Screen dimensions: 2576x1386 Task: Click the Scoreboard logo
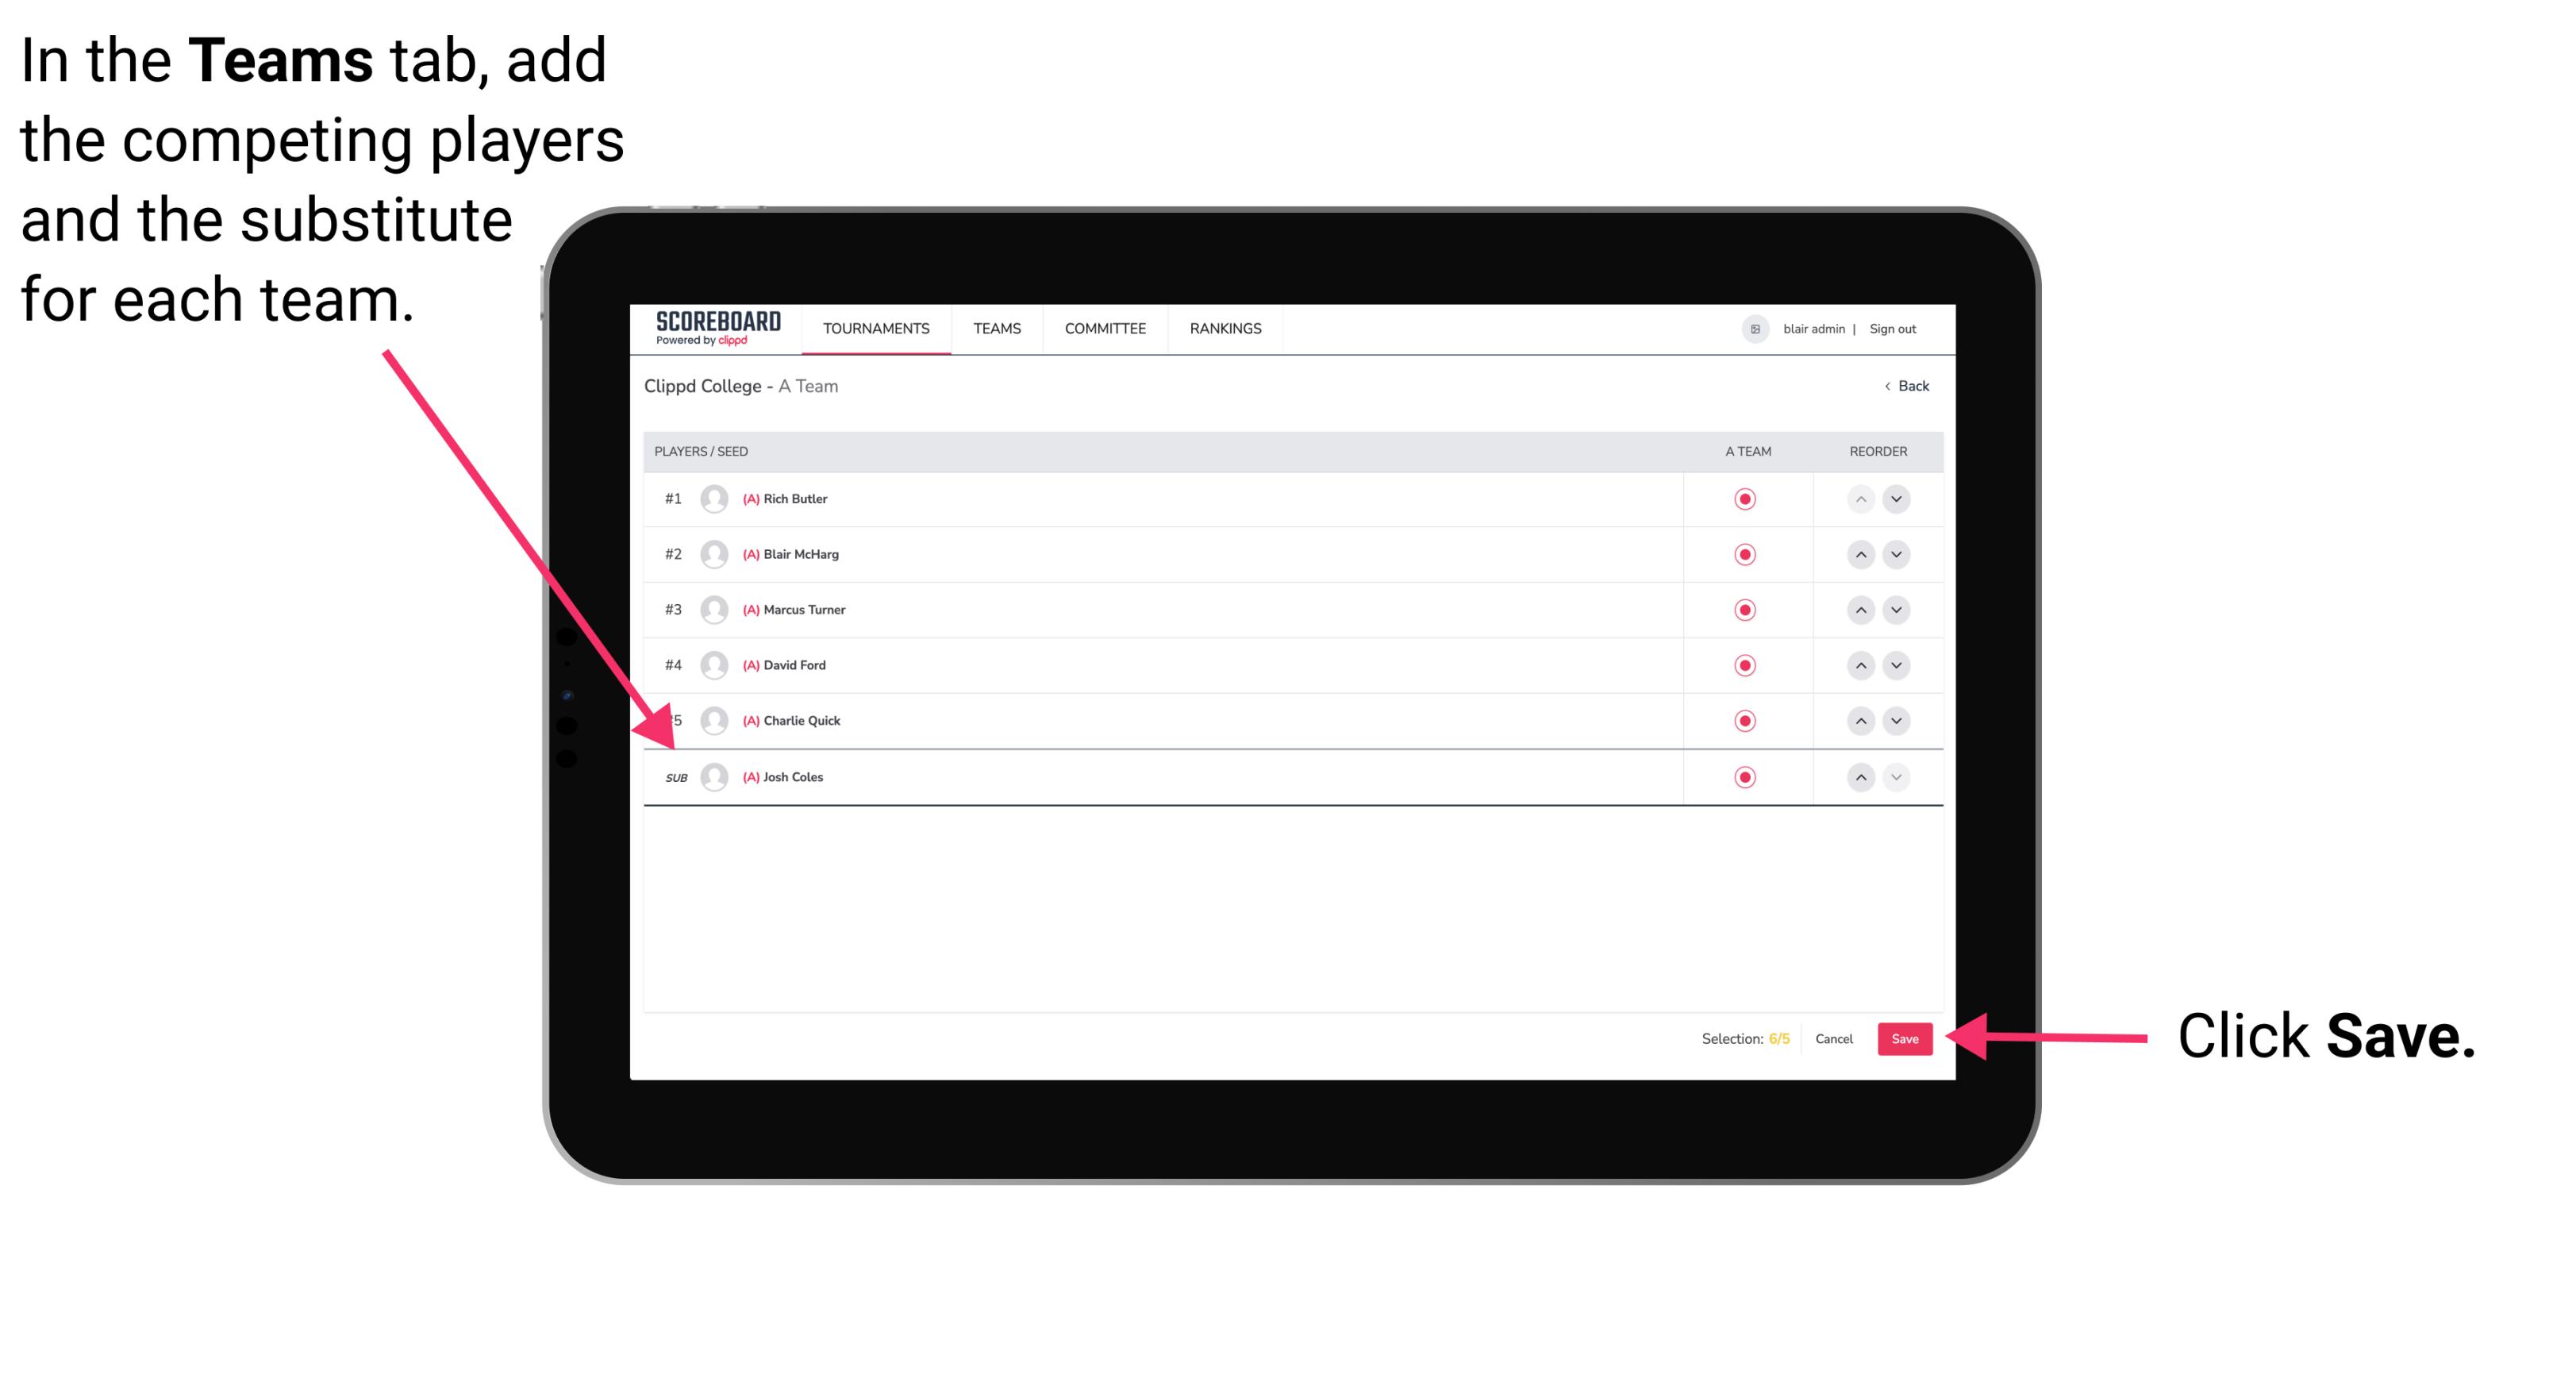(x=717, y=328)
